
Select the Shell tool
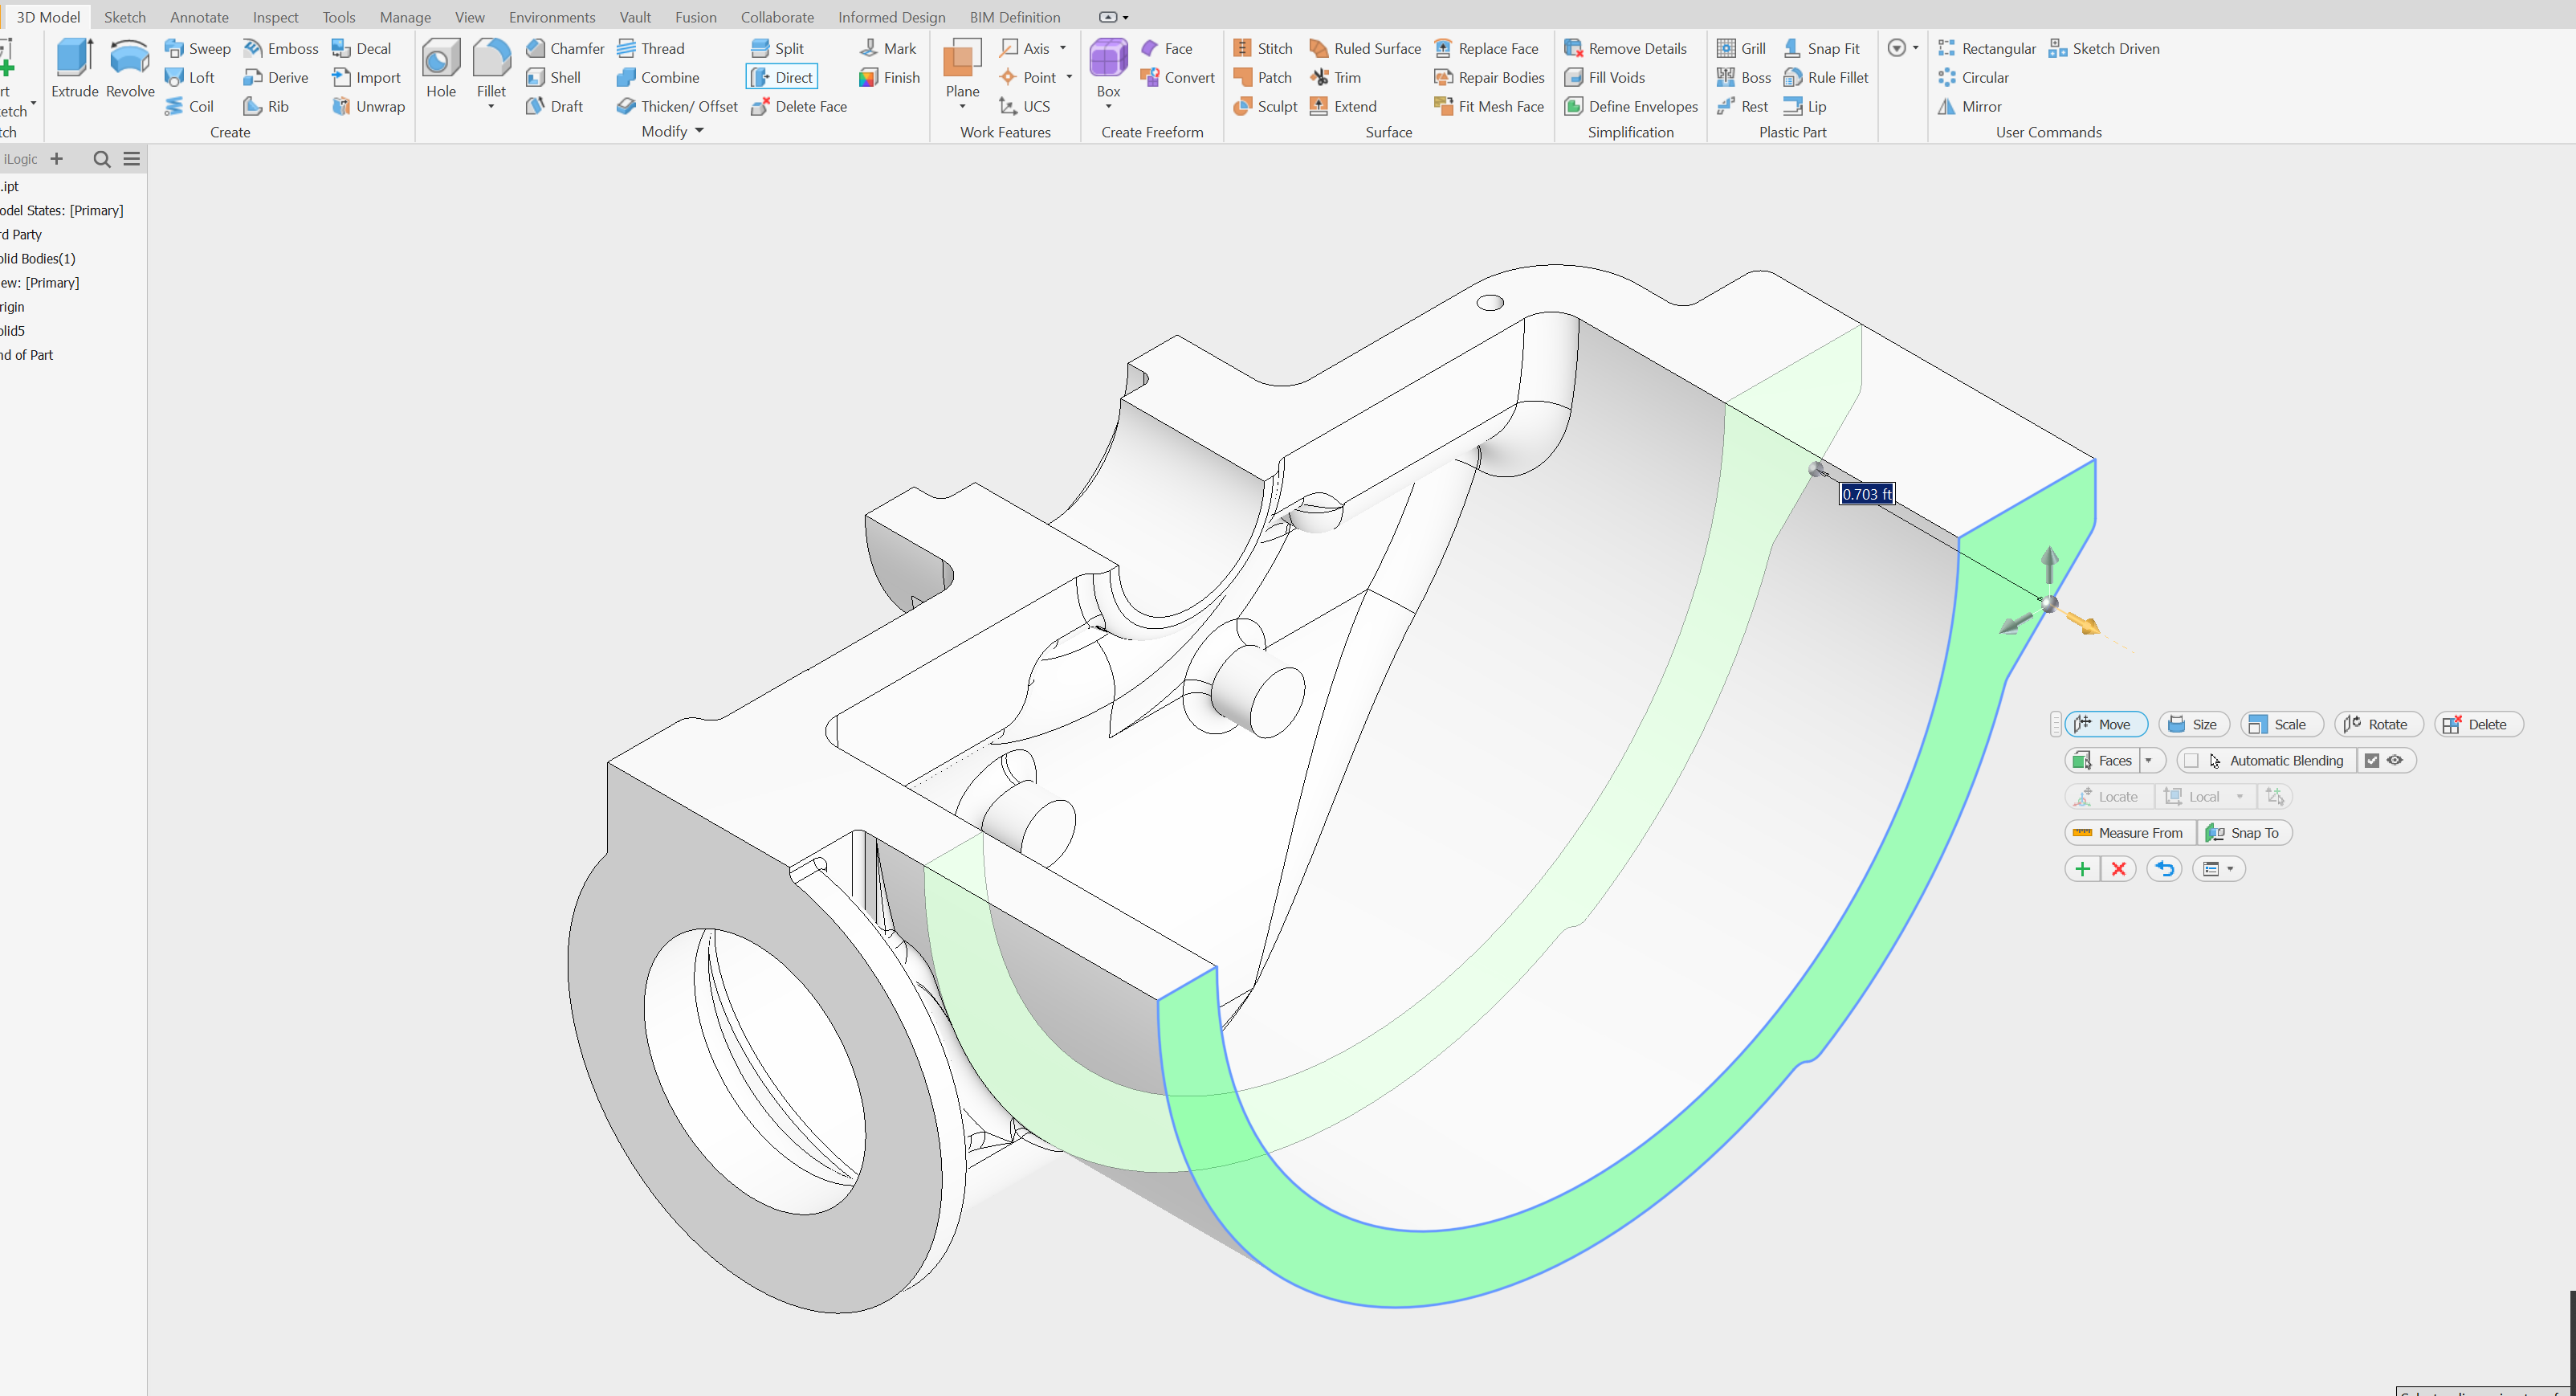(556, 77)
